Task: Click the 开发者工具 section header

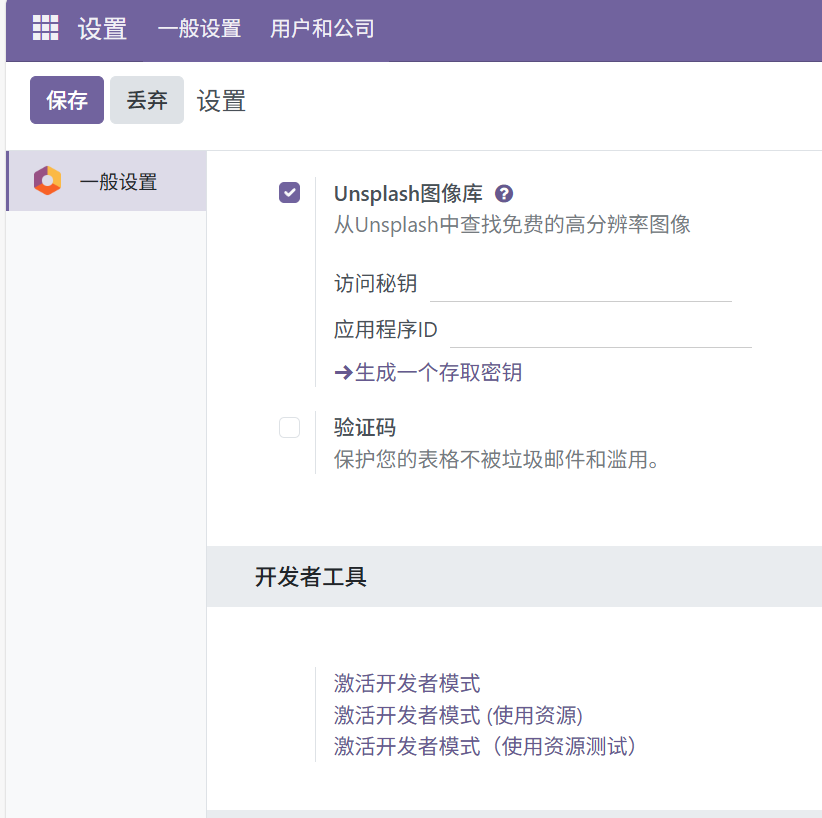Action: [311, 577]
